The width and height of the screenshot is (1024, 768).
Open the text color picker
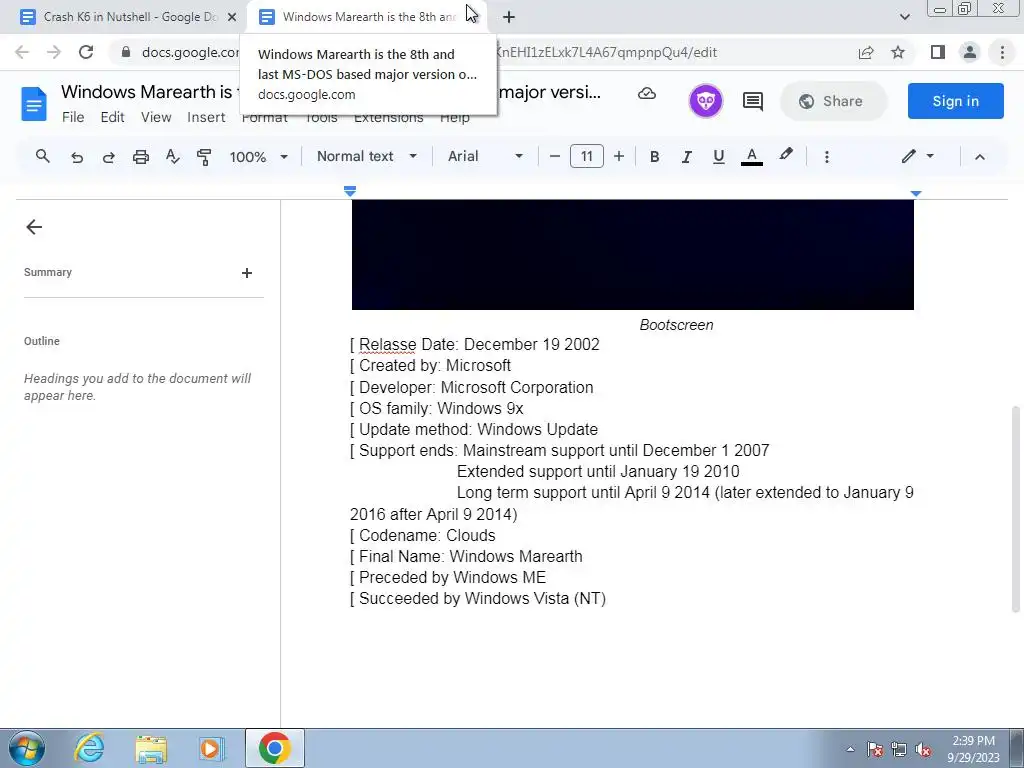coord(752,157)
